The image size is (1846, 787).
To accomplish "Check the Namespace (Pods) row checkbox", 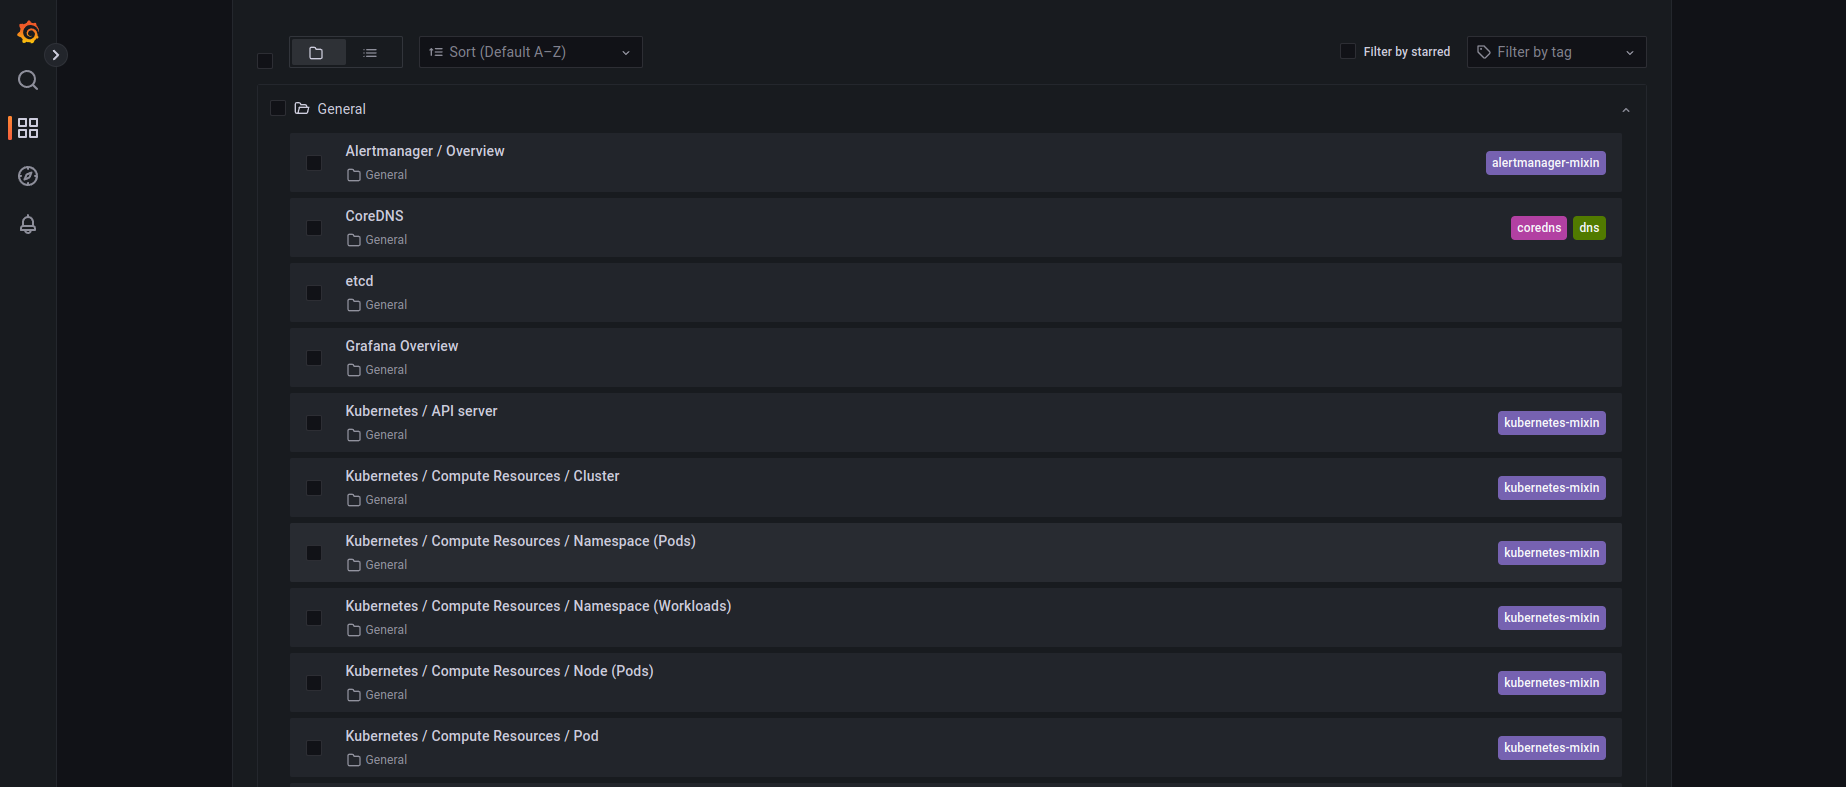I will point(314,553).
